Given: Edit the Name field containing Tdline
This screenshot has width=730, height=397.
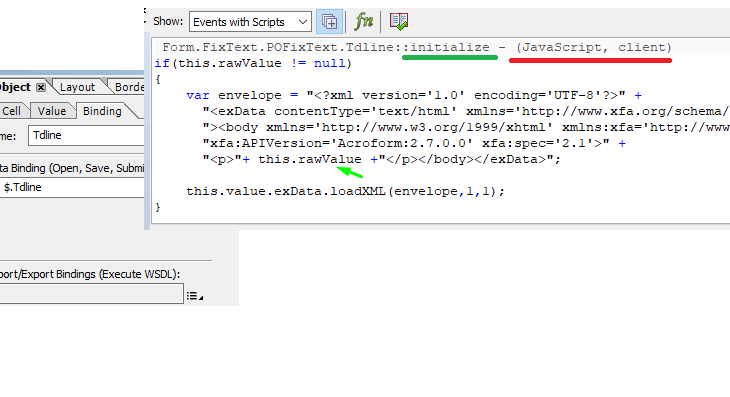Looking at the screenshot, I should pyautogui.click(x=86, y=135).
